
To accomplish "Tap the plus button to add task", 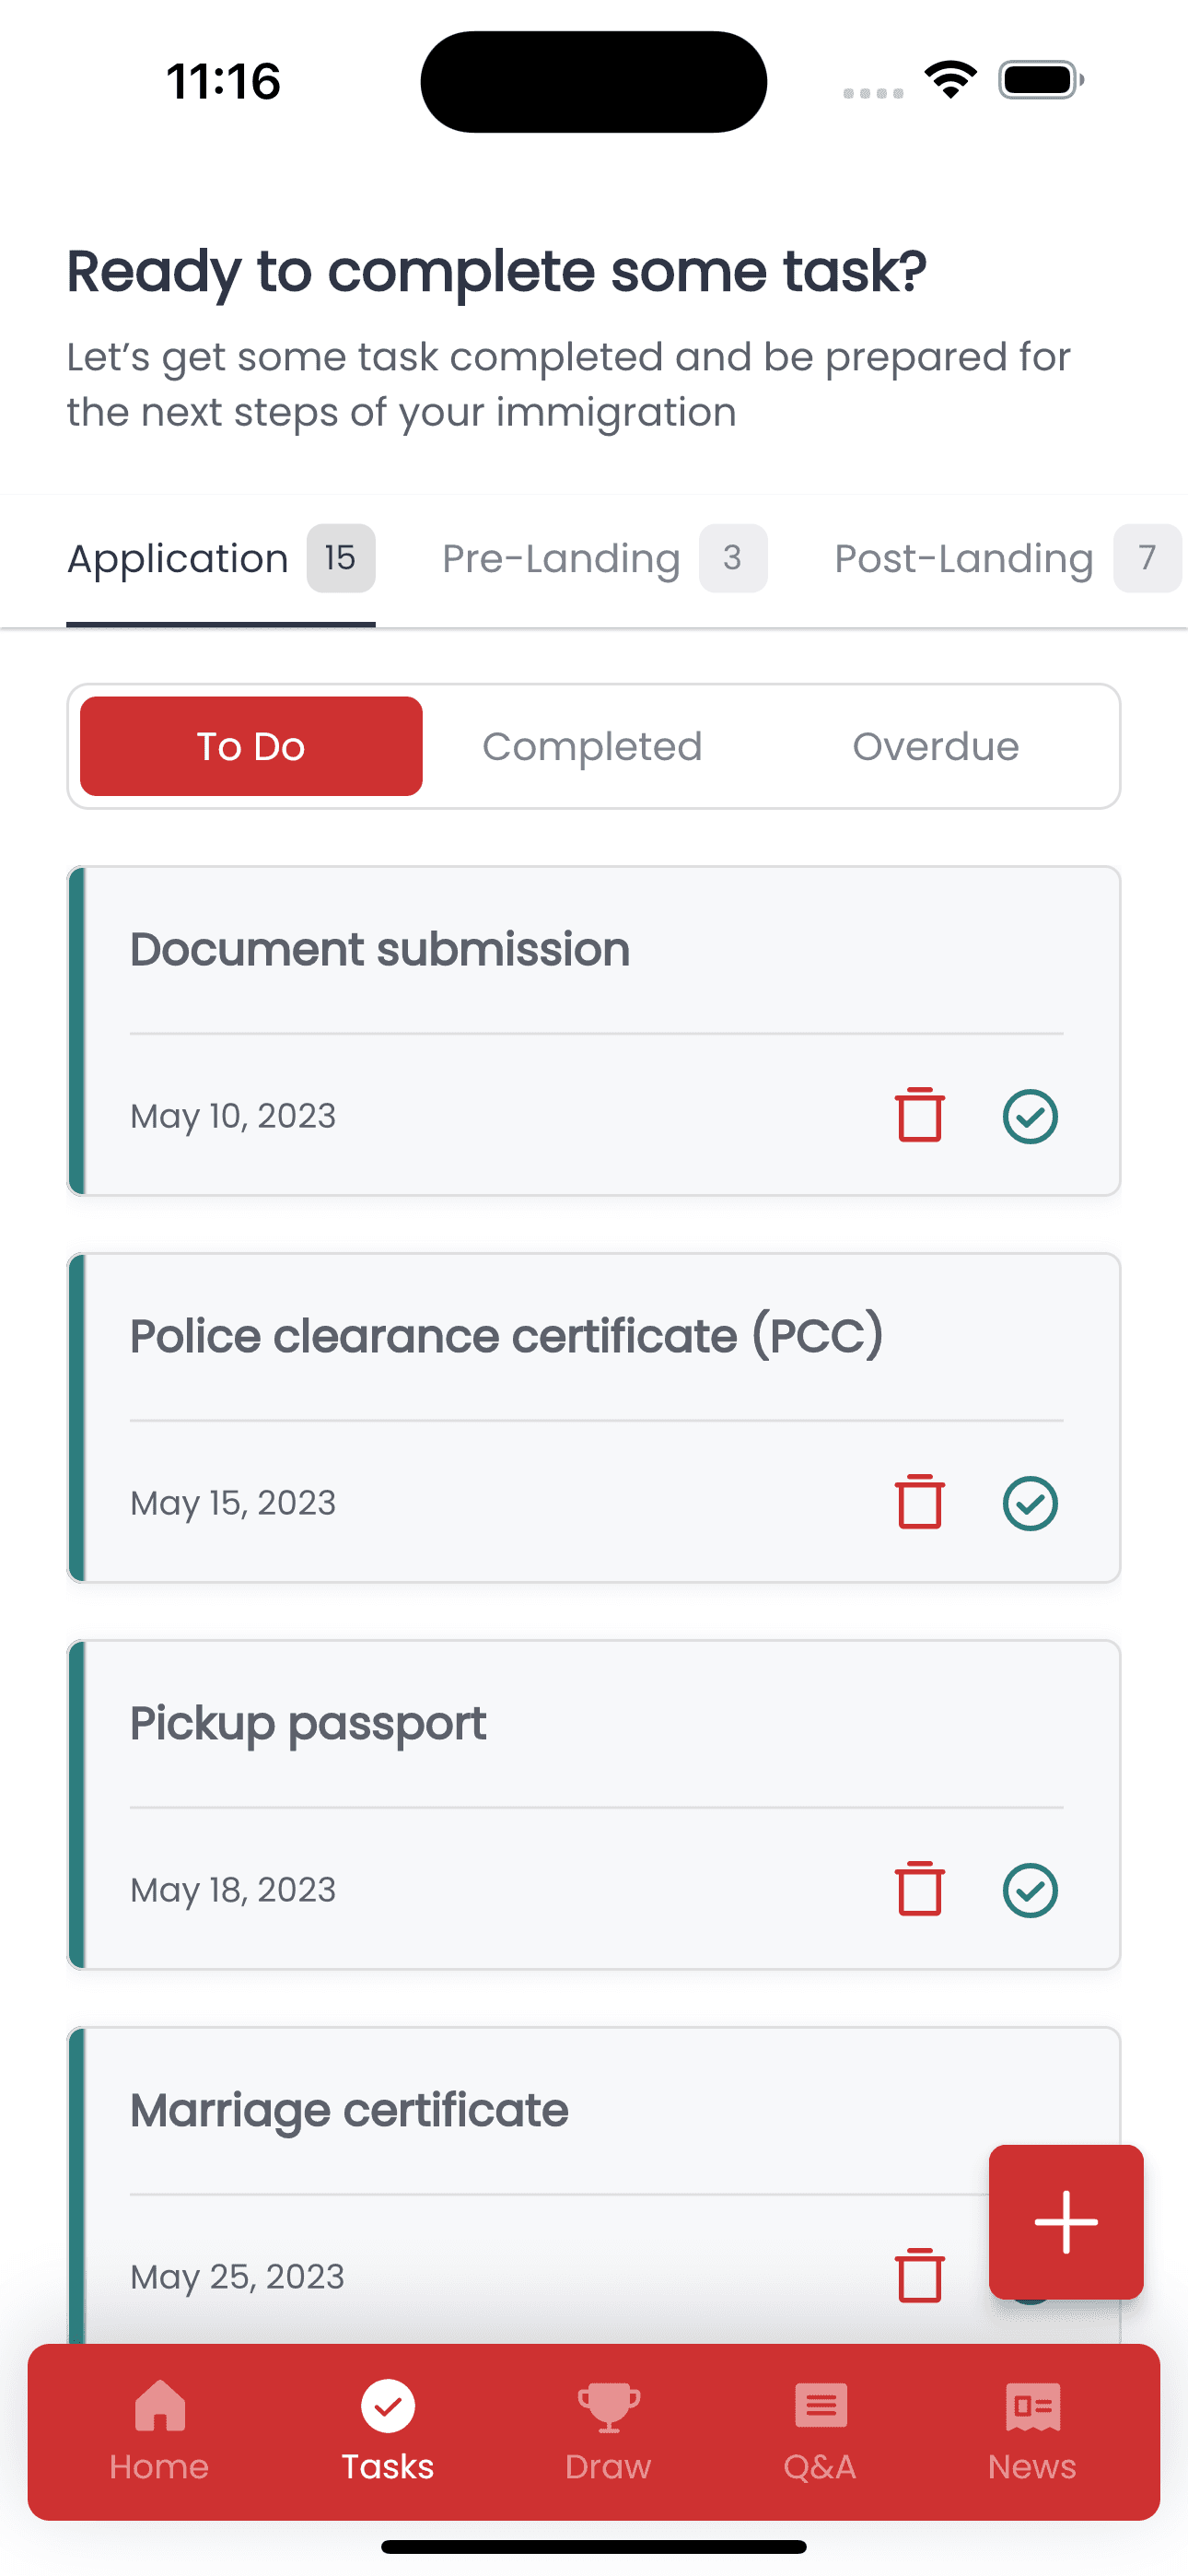I will point(1066,2222).
